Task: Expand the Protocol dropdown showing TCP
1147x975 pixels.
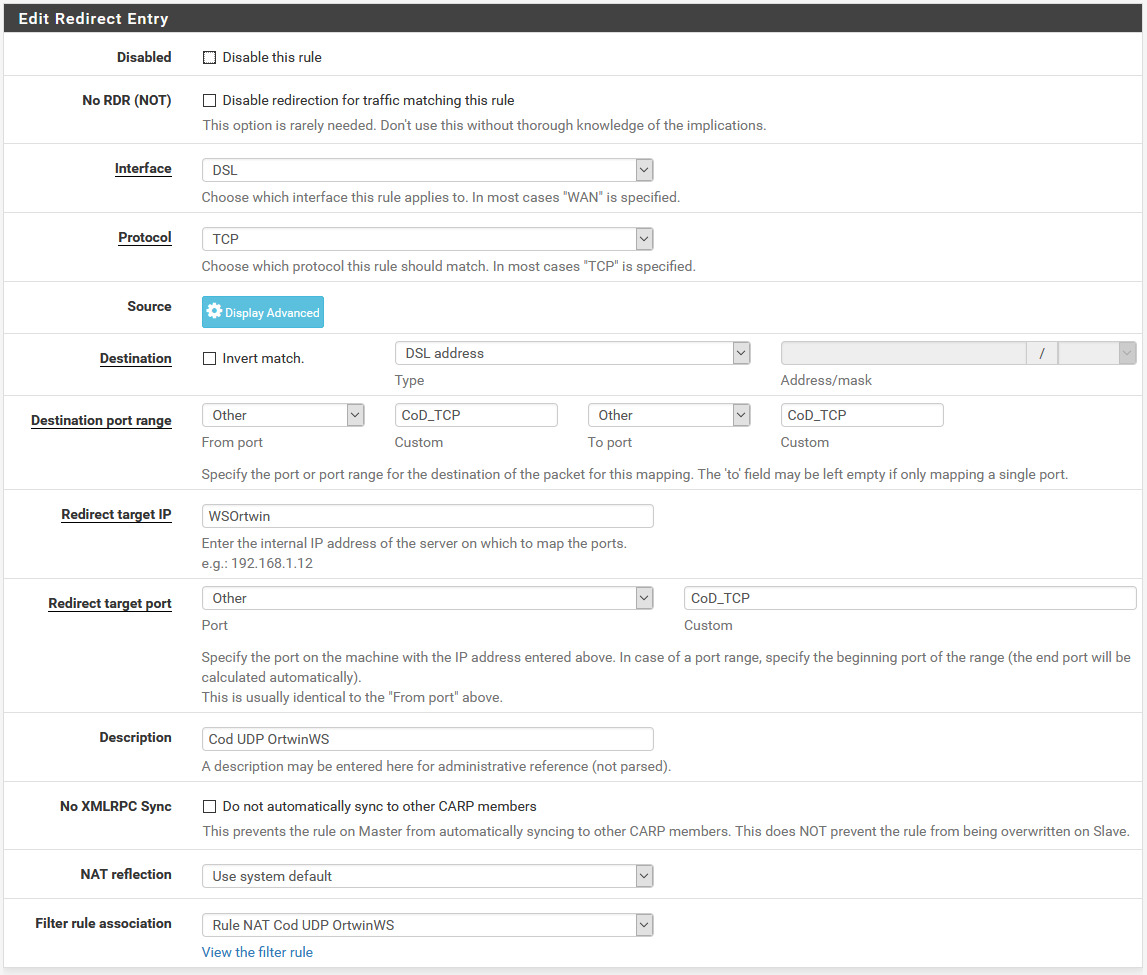Action: (427, 239)
